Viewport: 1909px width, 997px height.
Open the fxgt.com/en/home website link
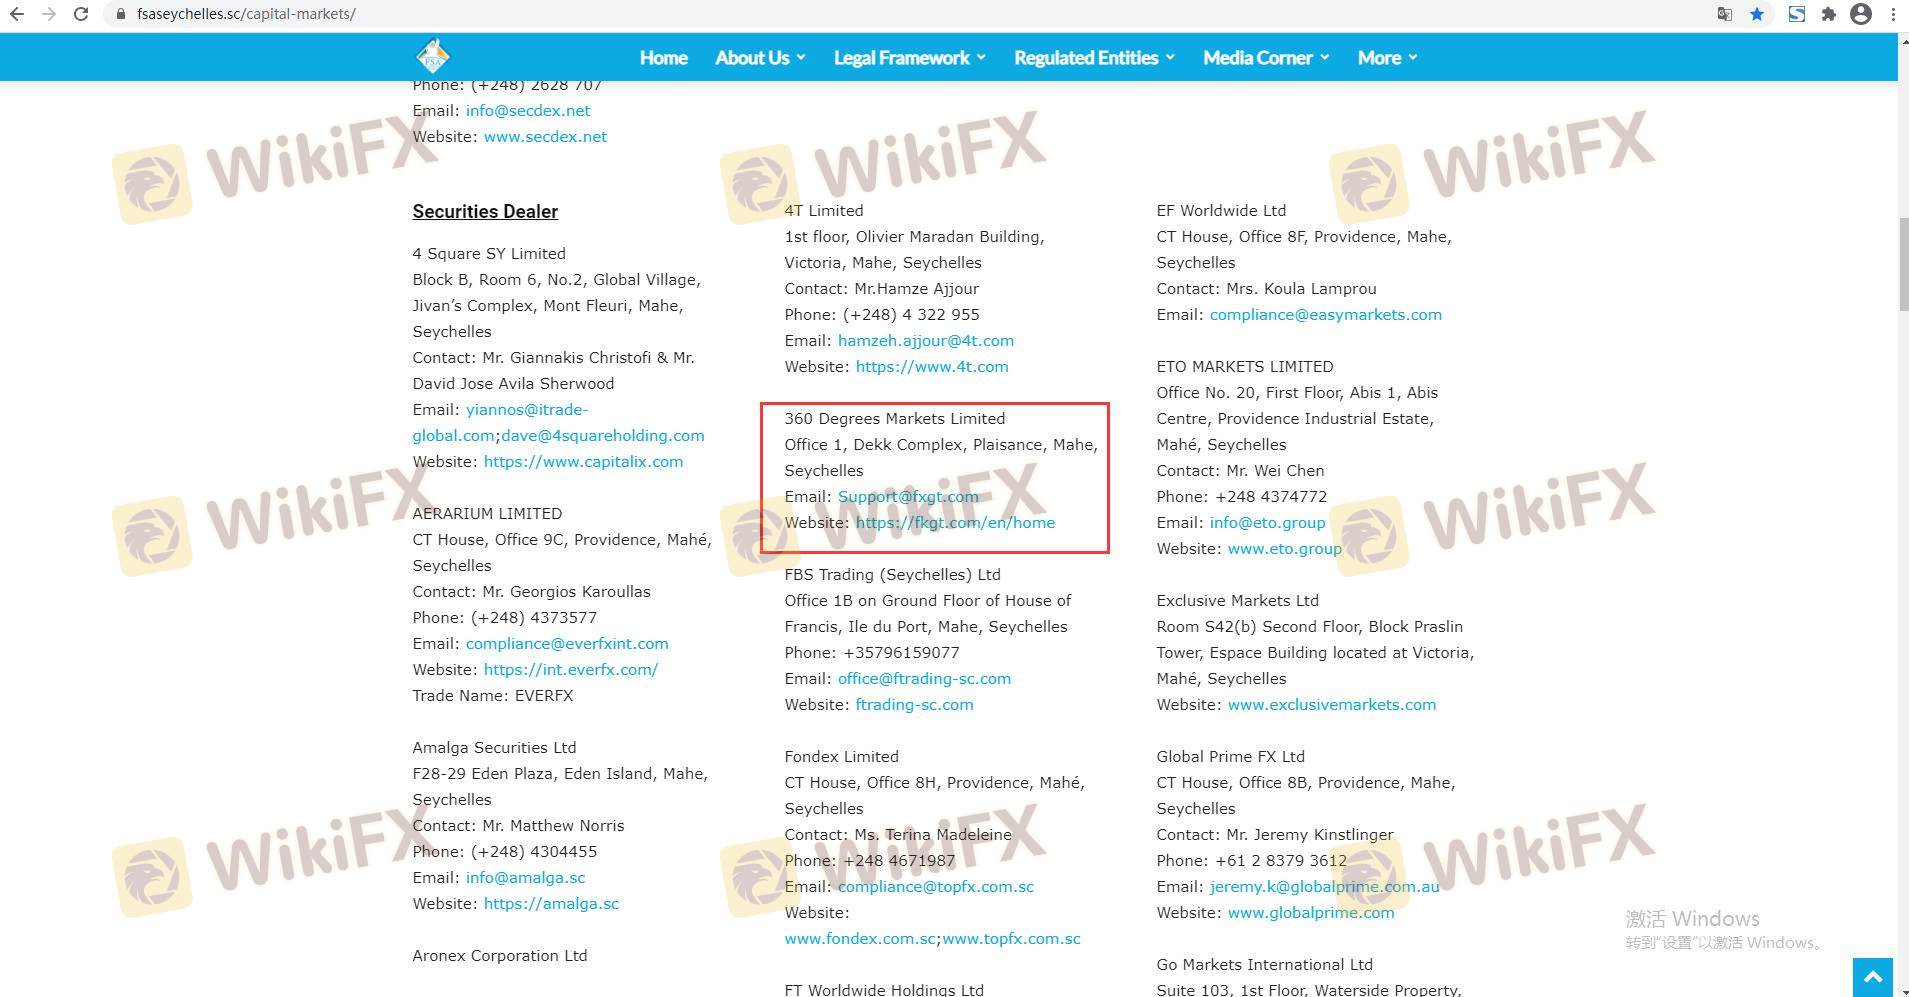click(955, 523)
